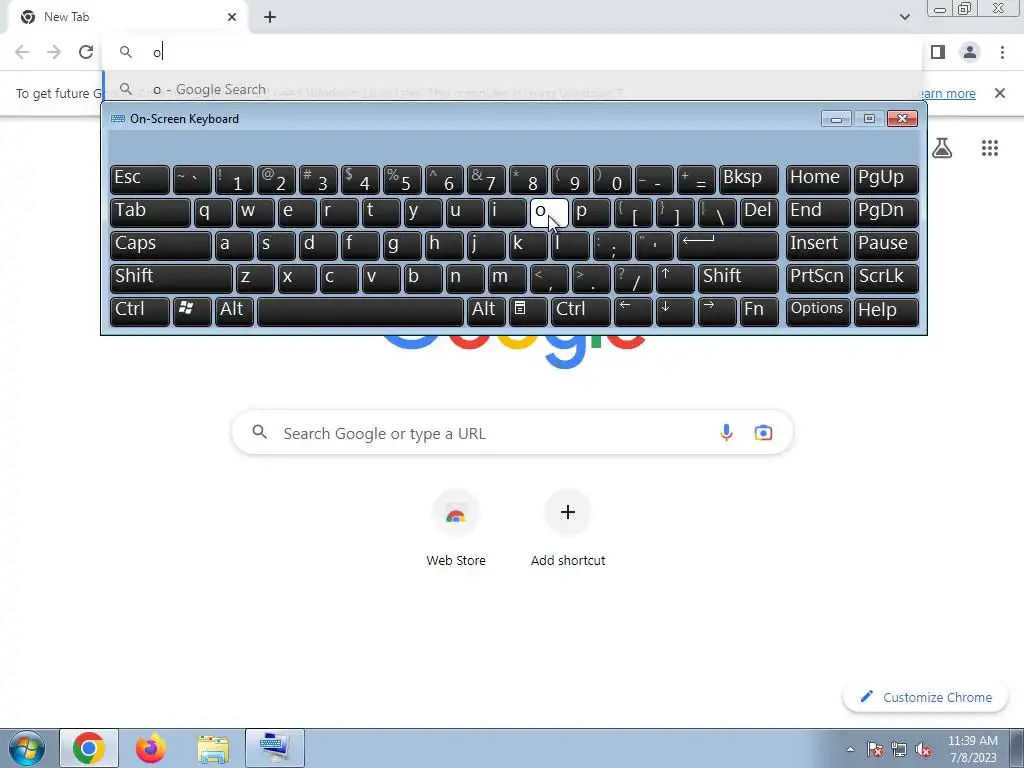Toggle the left Shift key
The width and height of the screenshot is (1024, 768).
[171, 278]
